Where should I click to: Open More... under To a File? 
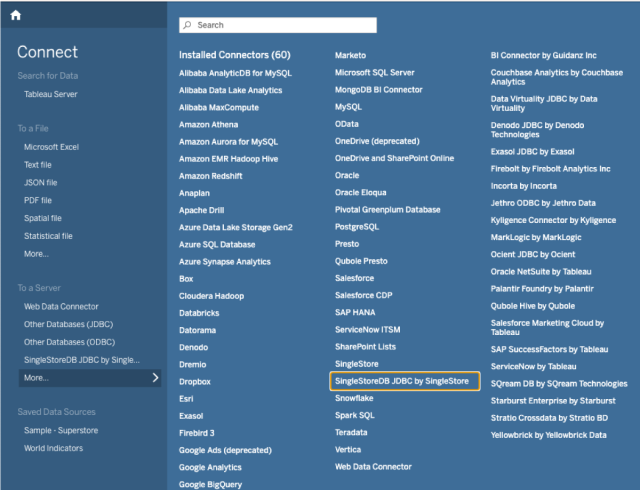pos(36,254)
